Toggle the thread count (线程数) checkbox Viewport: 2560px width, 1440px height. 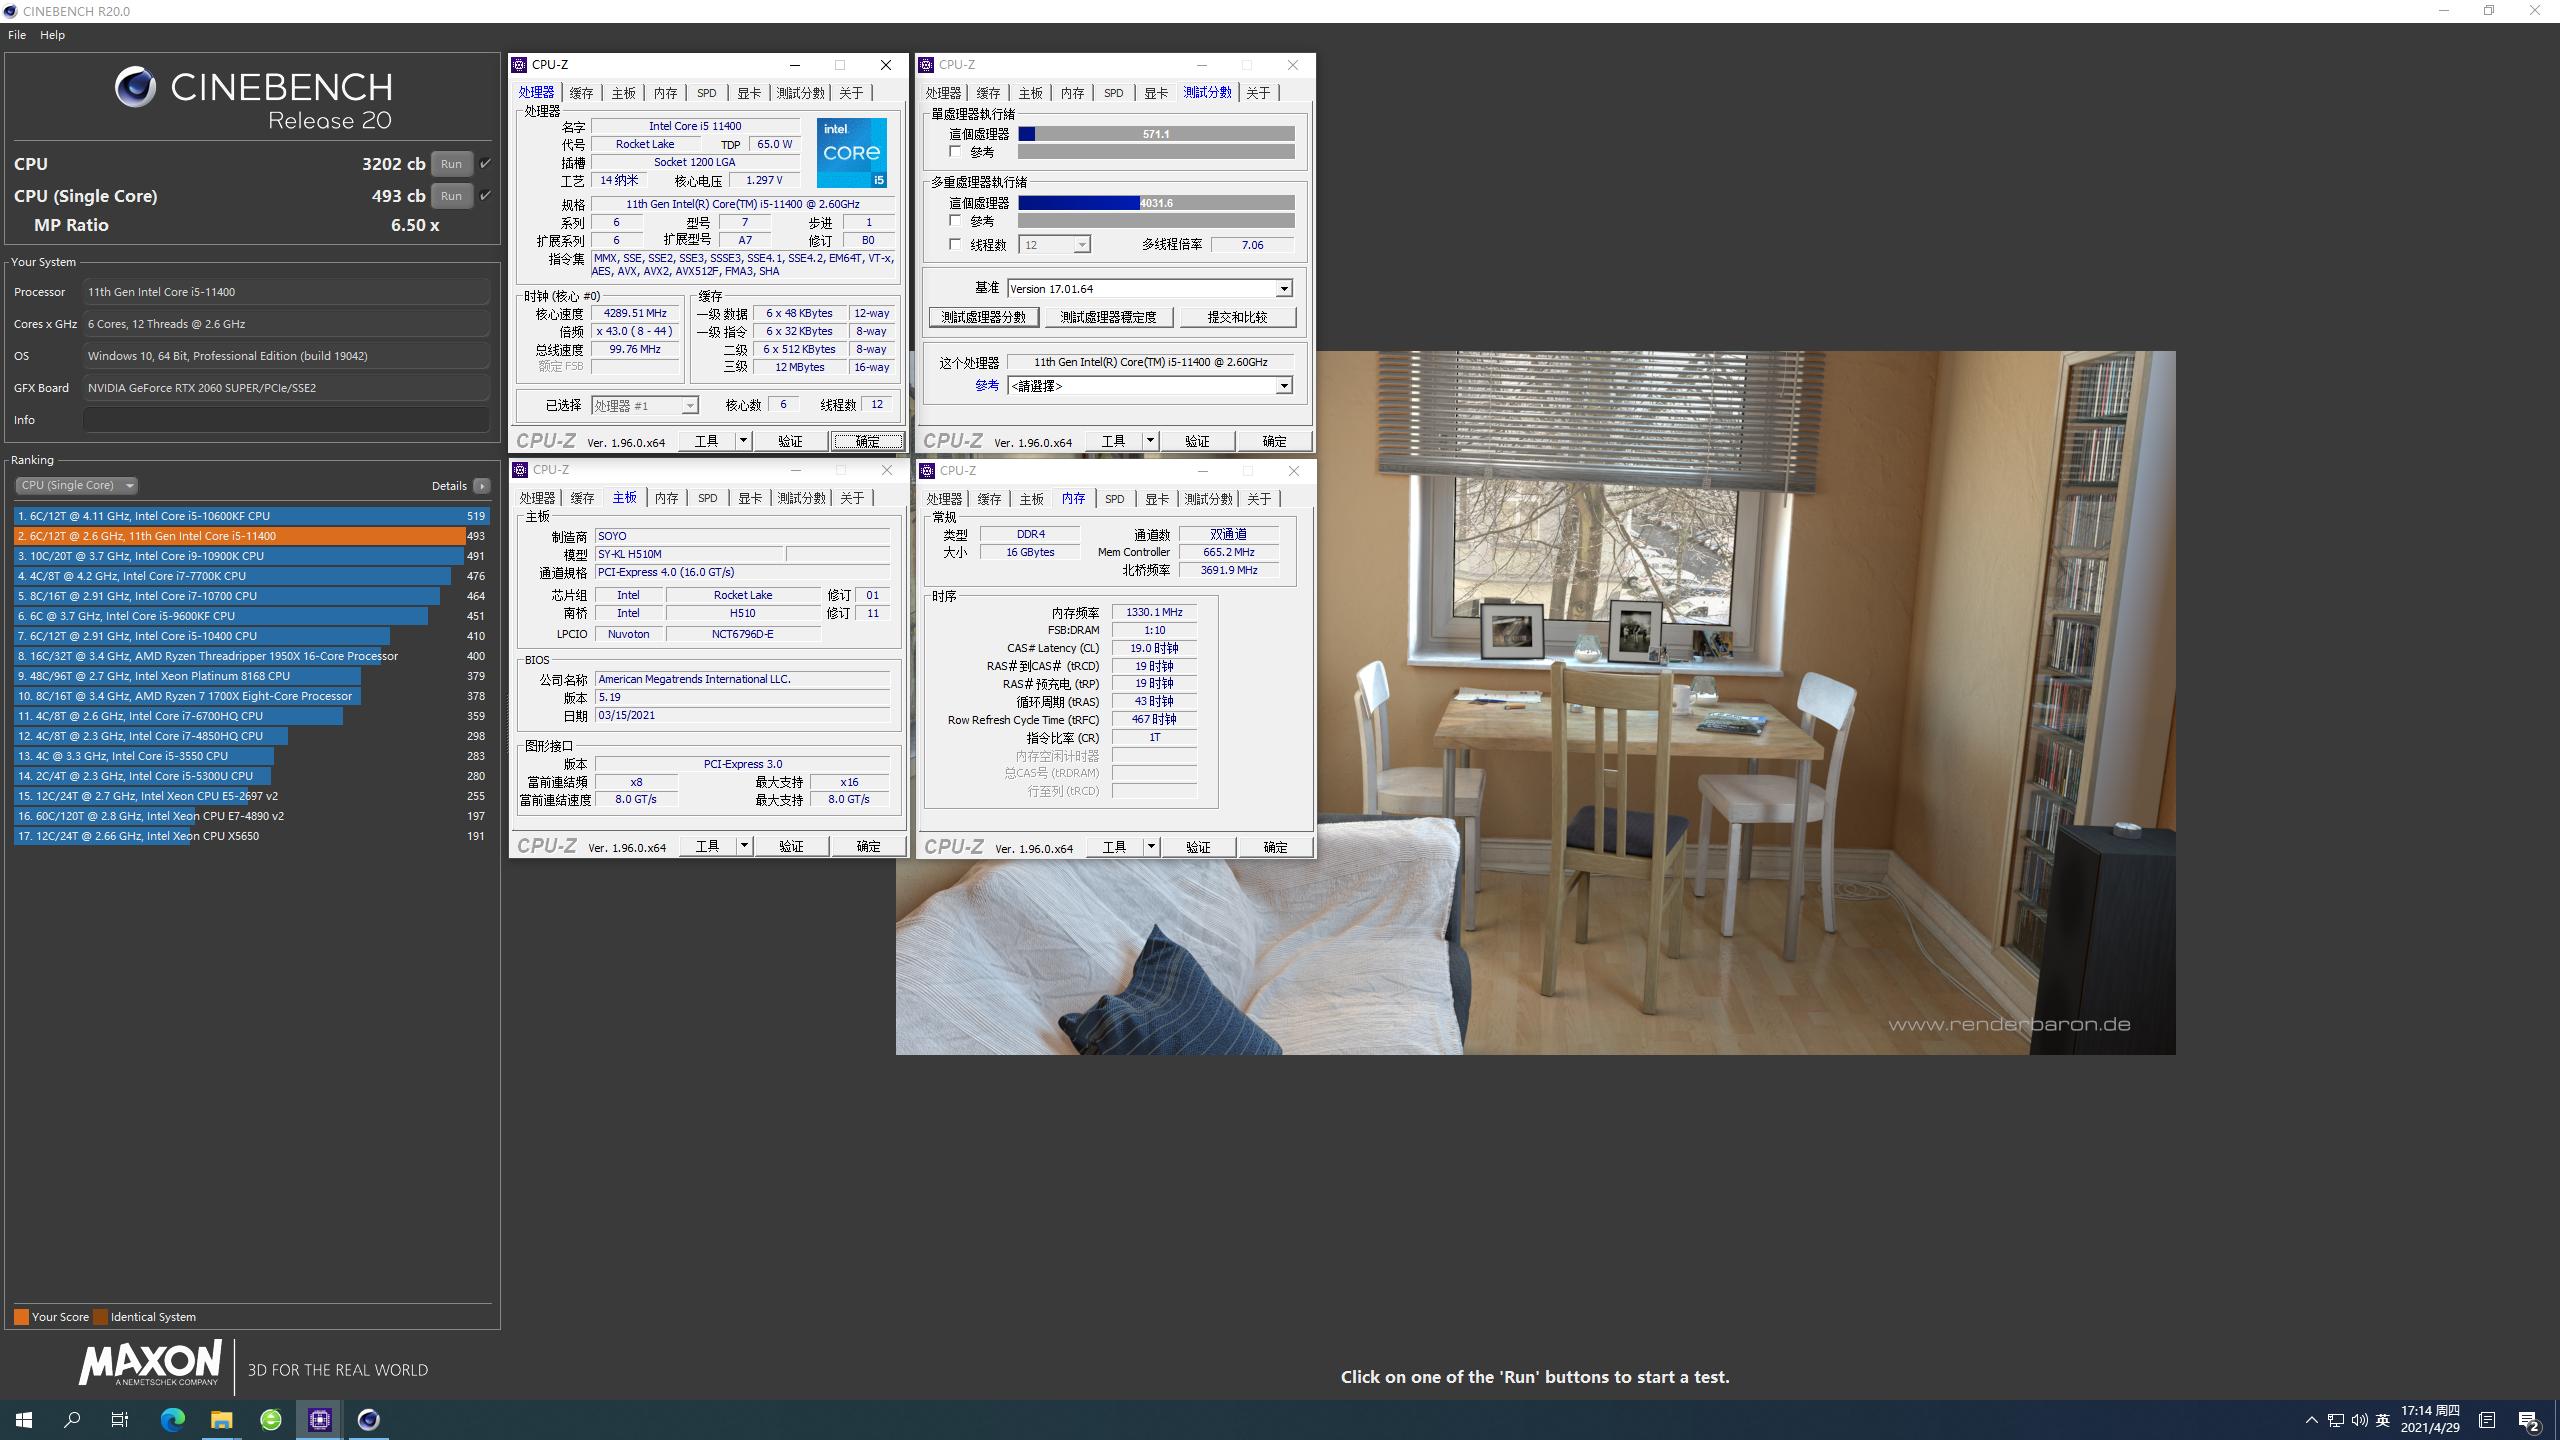point(955,244)
